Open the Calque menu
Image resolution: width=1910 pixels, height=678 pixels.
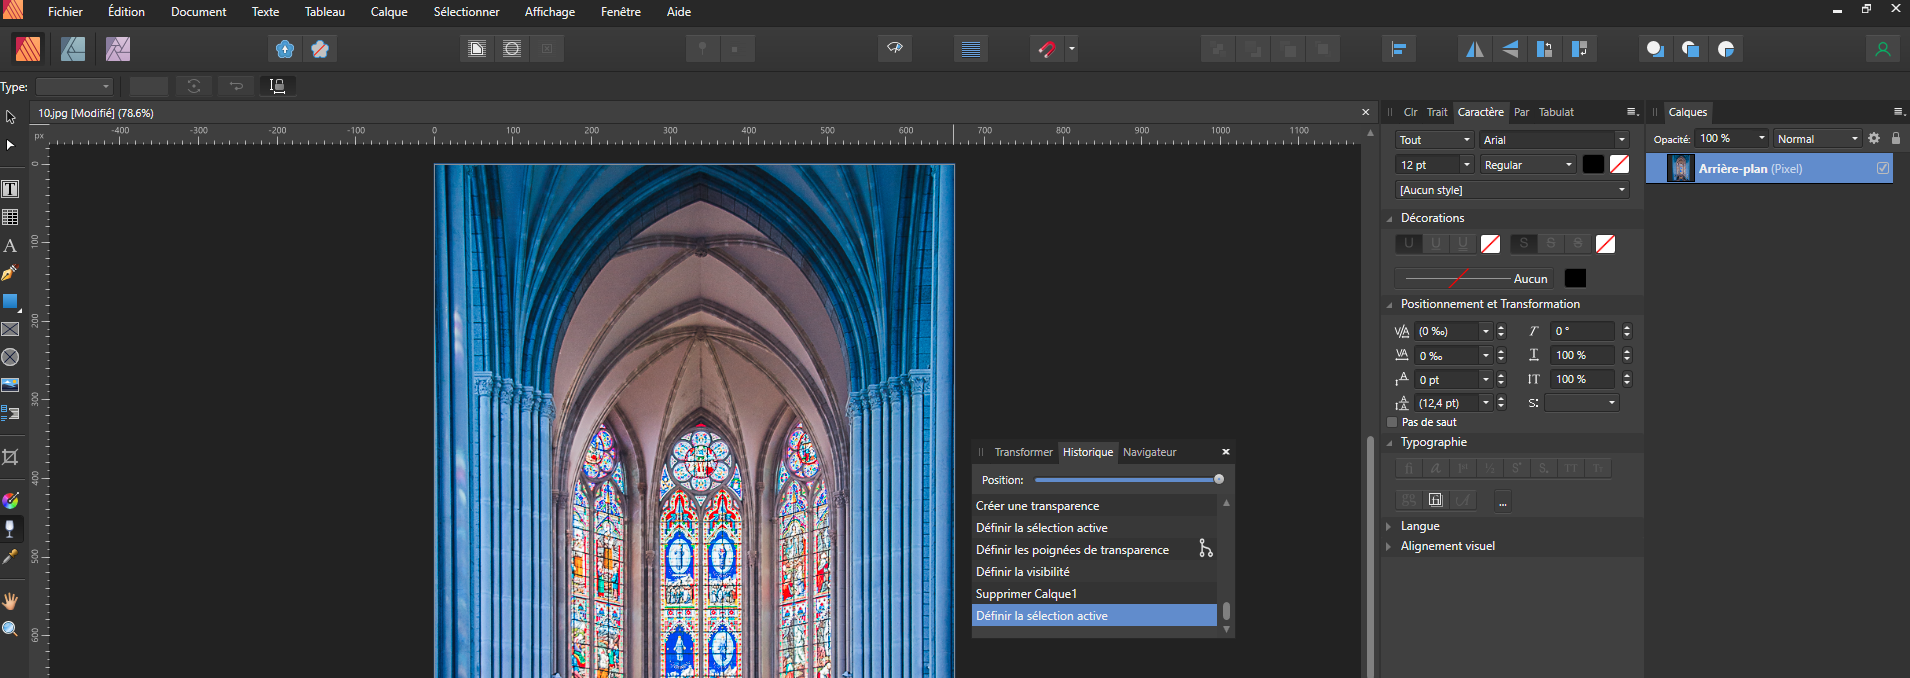coord(389,12)
